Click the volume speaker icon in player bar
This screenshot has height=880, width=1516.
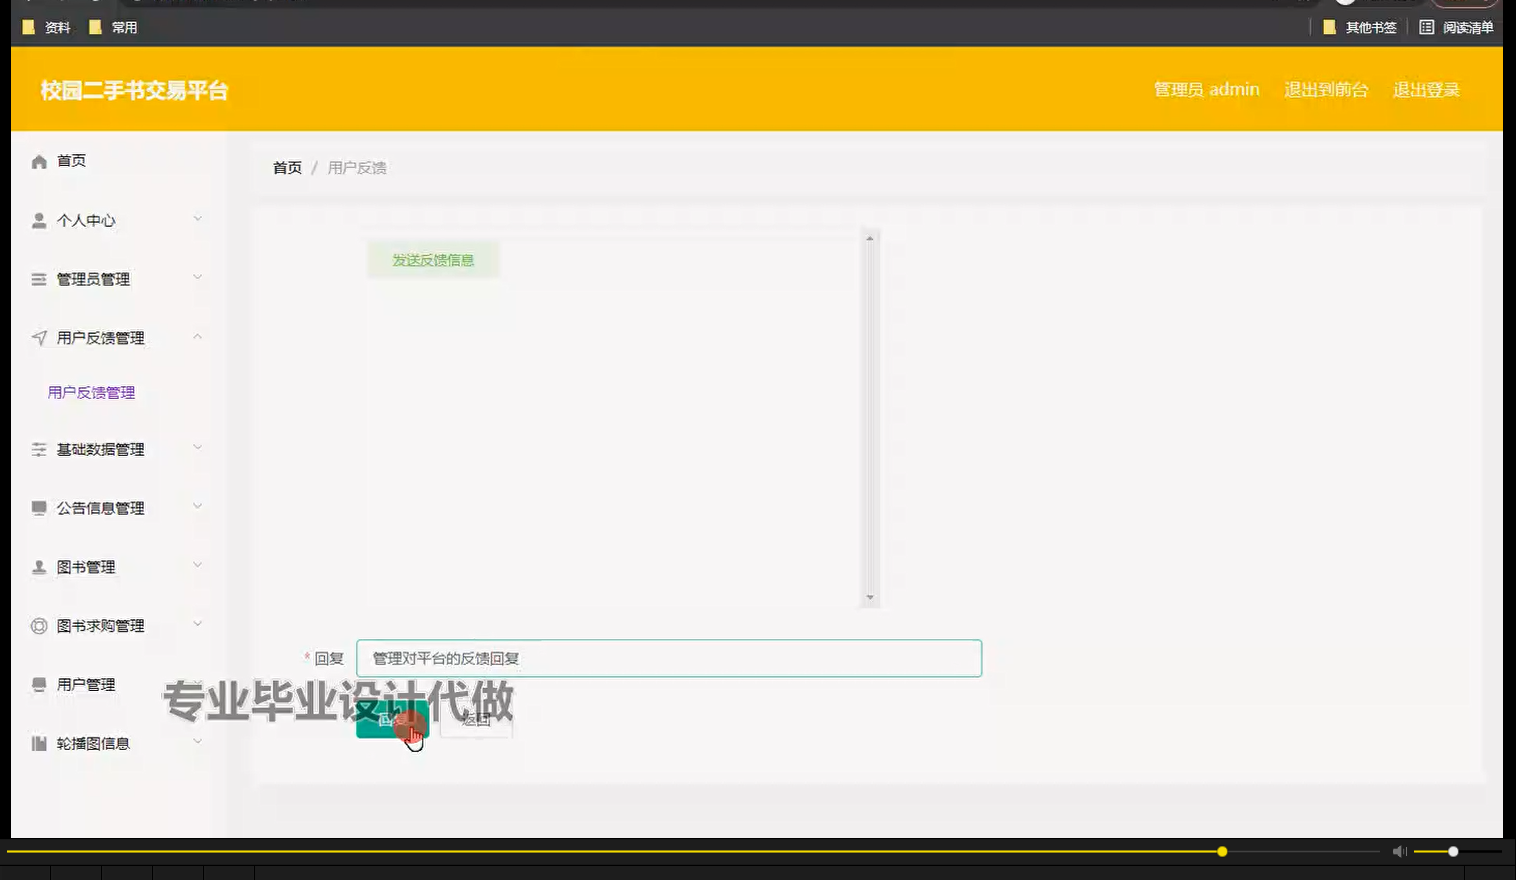[x=1399, y=852]
